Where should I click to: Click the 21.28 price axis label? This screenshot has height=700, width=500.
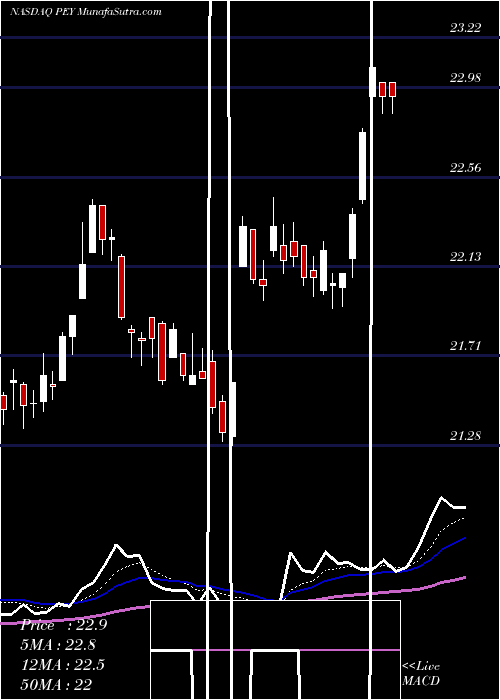466,436
